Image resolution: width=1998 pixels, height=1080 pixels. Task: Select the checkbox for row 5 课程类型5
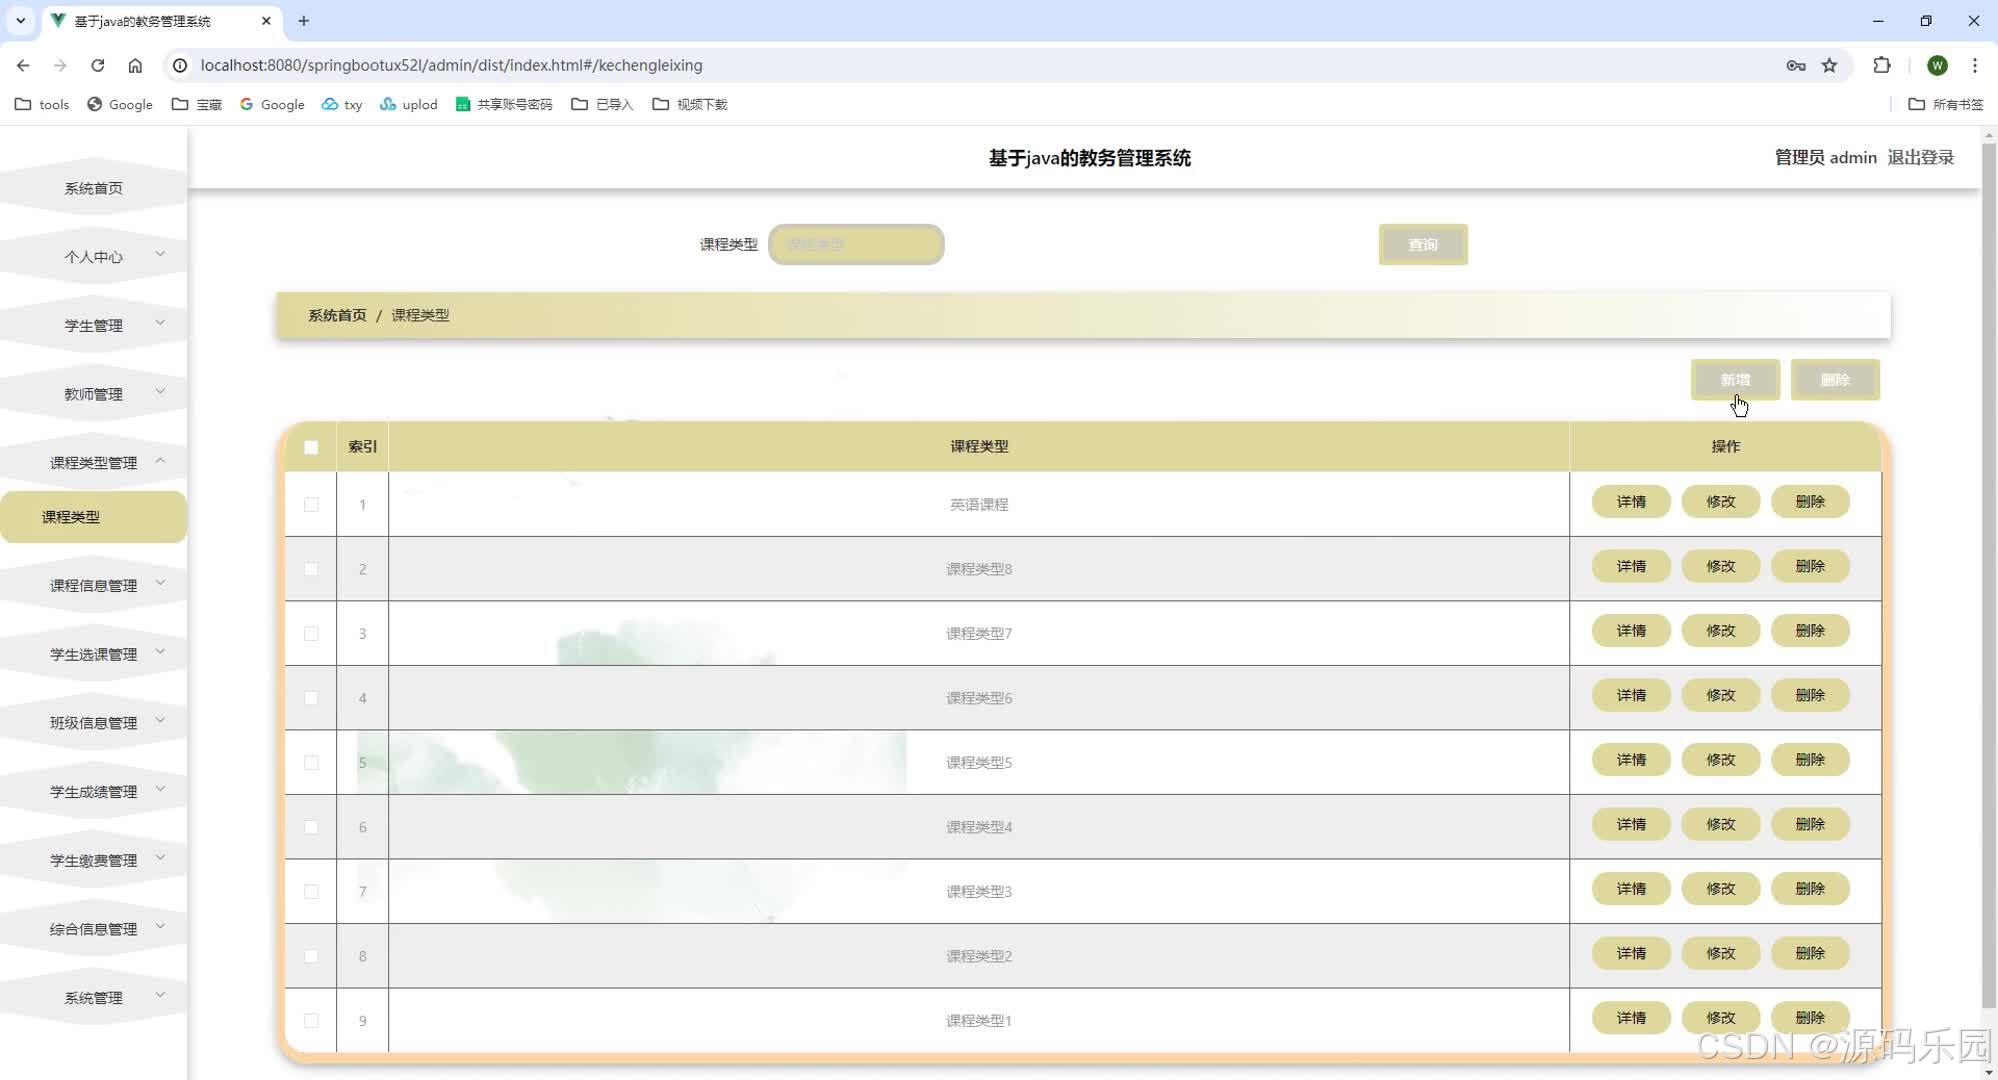tap(311, 762)
